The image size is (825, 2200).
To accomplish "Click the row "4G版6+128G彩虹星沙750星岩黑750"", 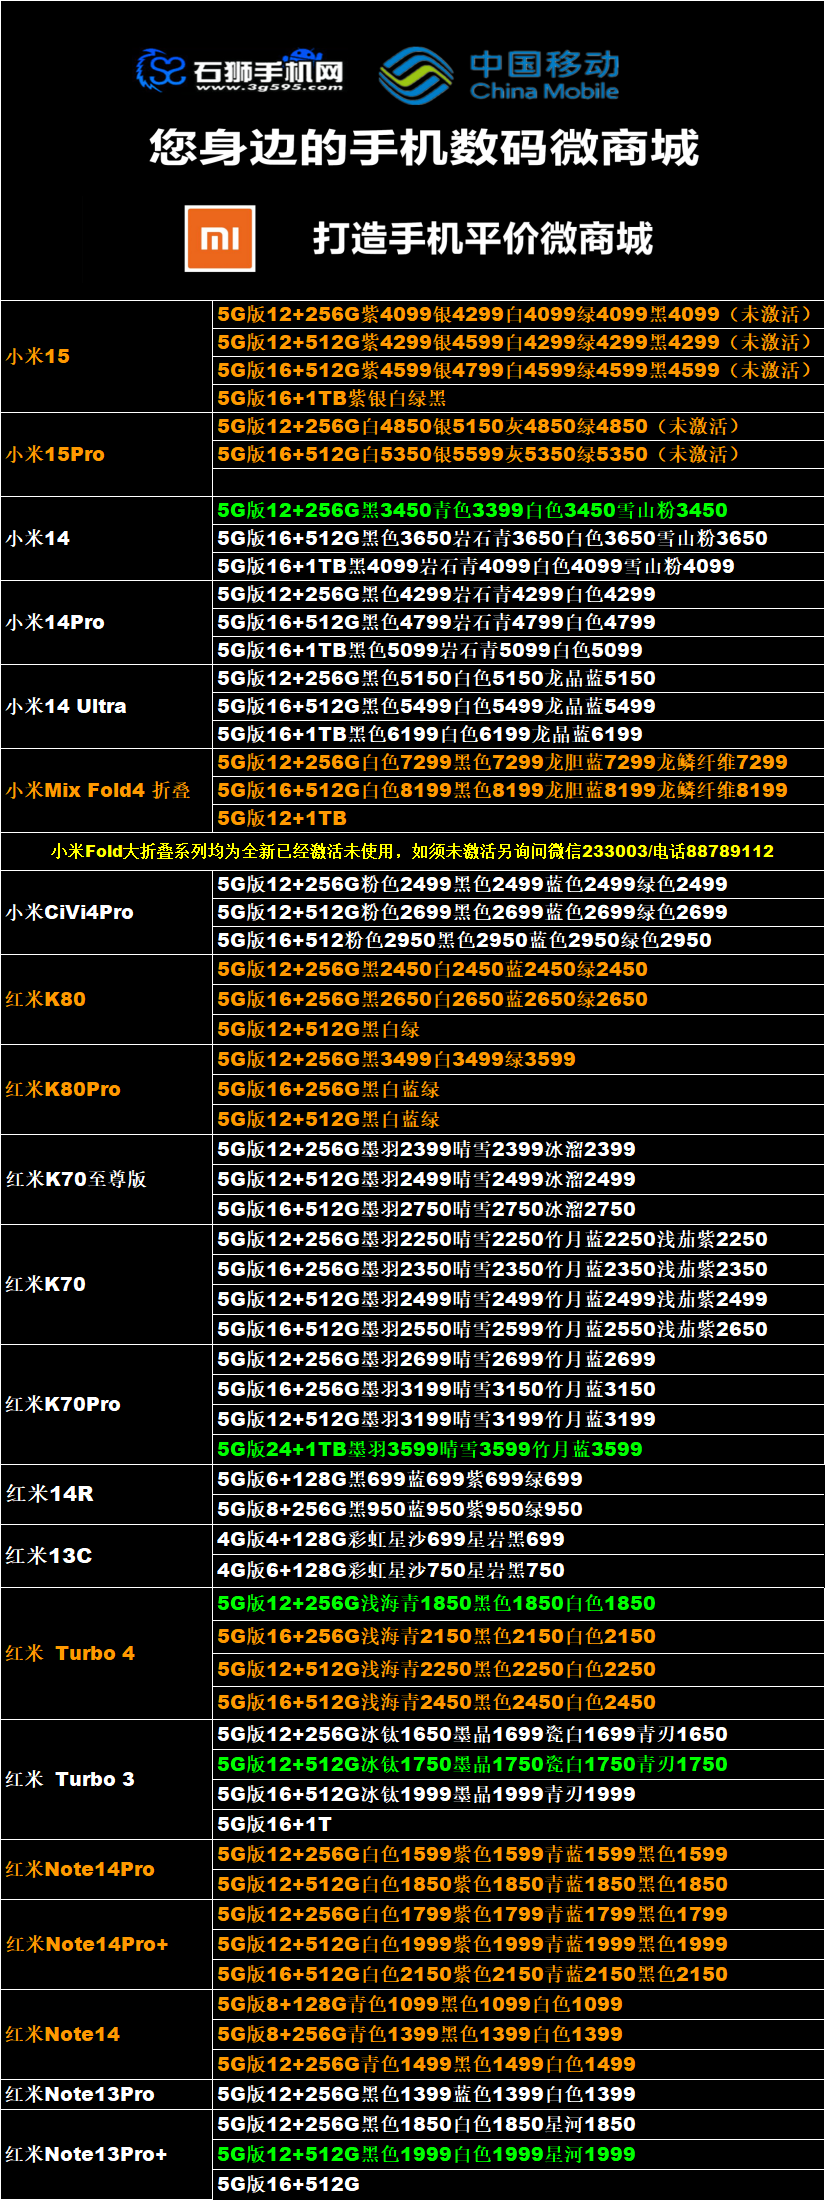I will (518, 1570).
